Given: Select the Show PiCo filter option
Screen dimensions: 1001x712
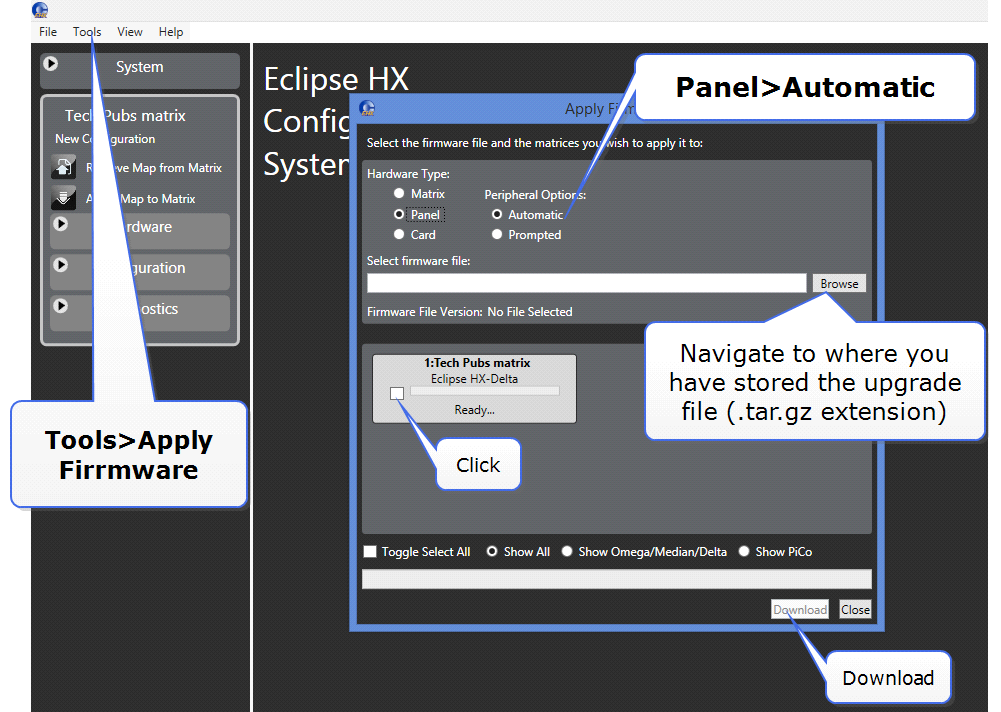Looking at the screenshot, I should click(744, 552).
